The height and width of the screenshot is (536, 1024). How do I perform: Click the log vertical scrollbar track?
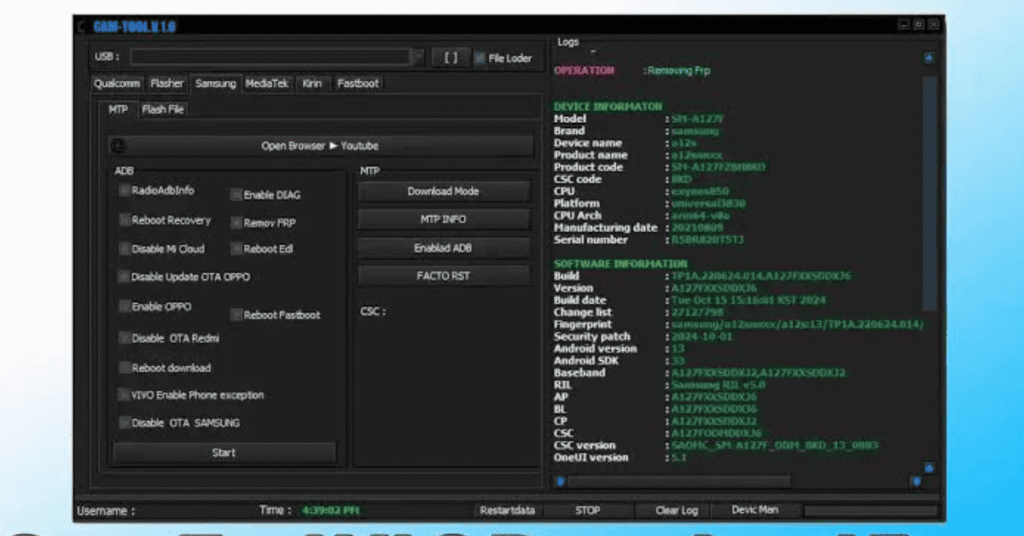point(929,261)
